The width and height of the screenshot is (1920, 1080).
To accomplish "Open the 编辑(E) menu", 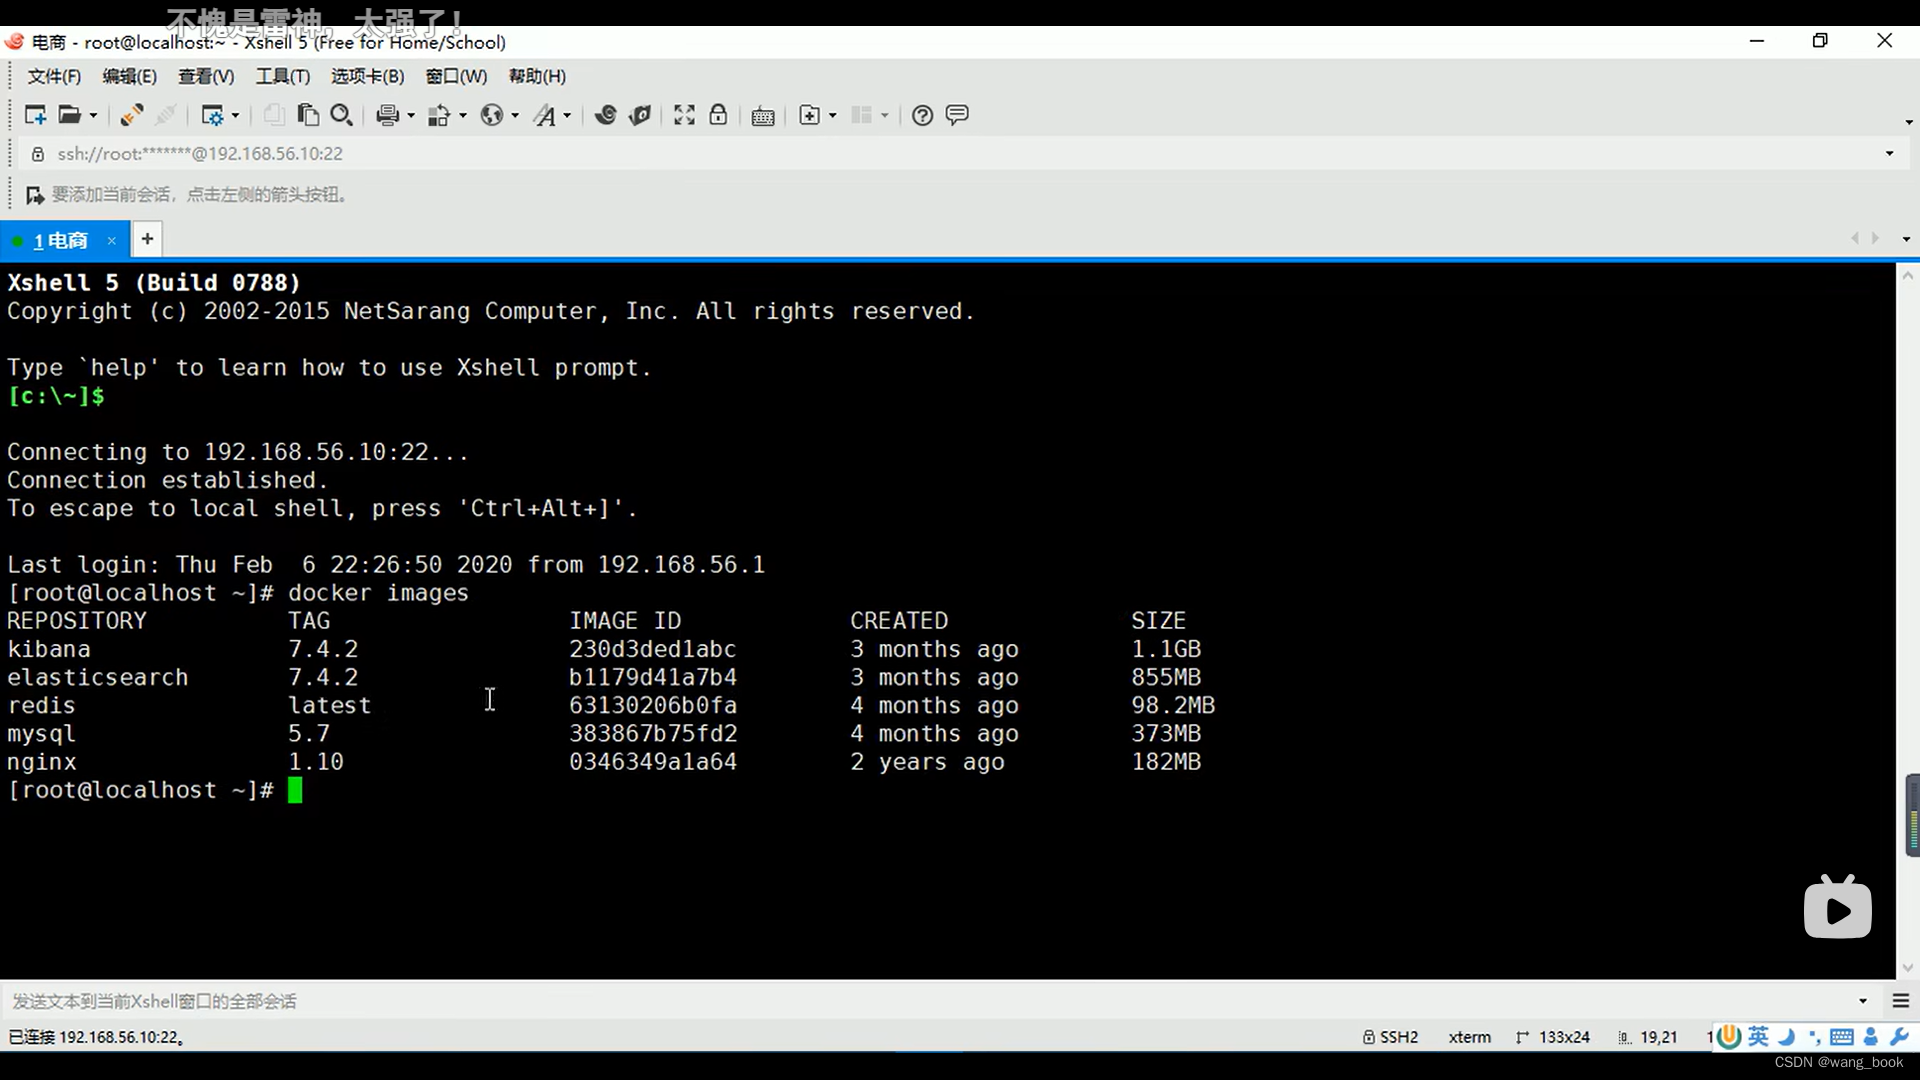I will [x=129, y=76].
